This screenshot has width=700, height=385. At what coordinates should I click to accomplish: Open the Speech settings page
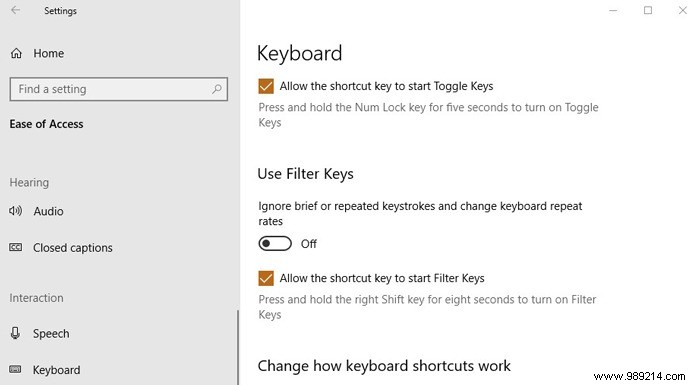(x=51, y=334)
